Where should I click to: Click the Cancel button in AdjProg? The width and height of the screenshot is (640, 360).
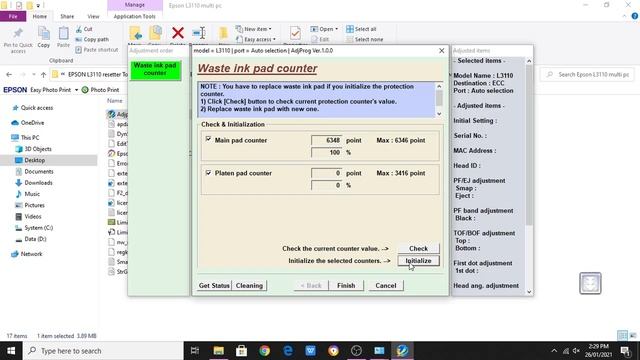pos(386,285)
